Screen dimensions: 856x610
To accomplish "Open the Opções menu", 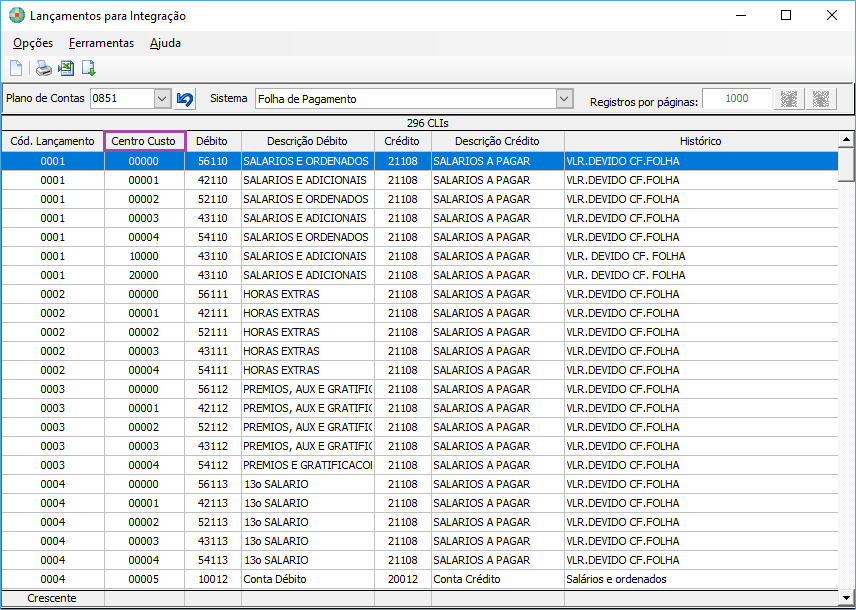I will [x=33, y=43].
